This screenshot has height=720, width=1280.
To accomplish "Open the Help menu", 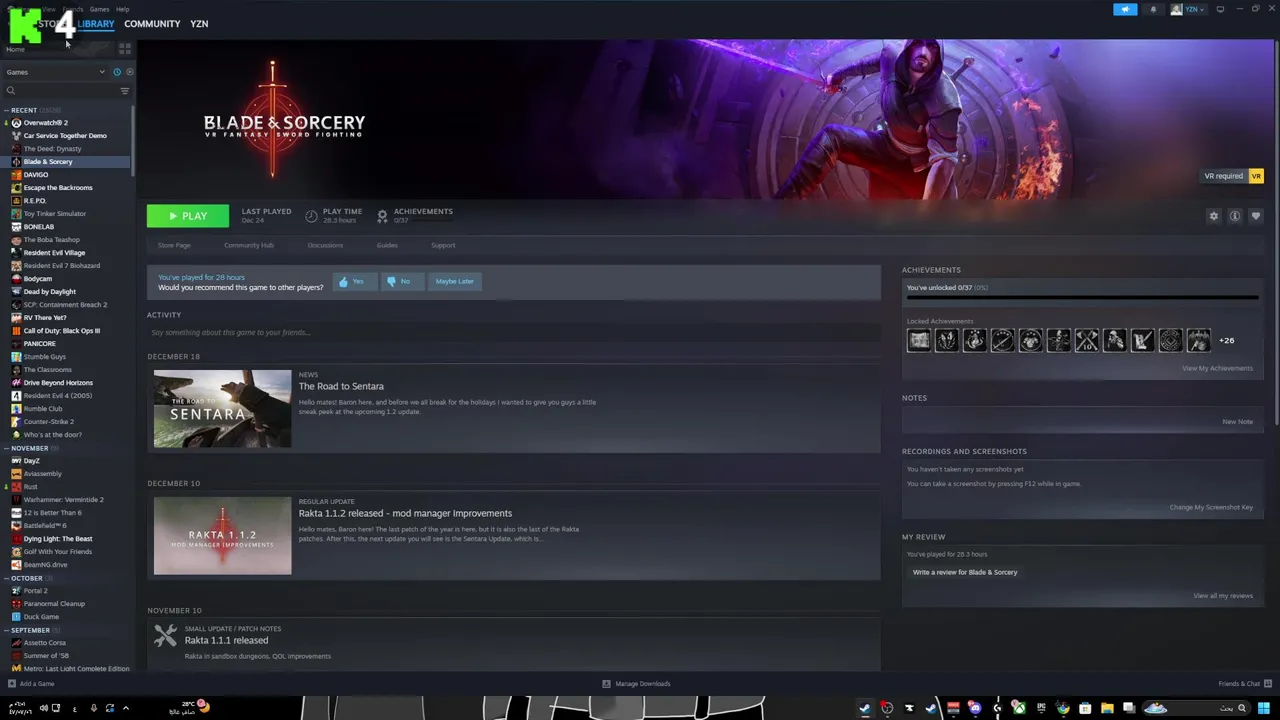I will click(x=122, y=9).
